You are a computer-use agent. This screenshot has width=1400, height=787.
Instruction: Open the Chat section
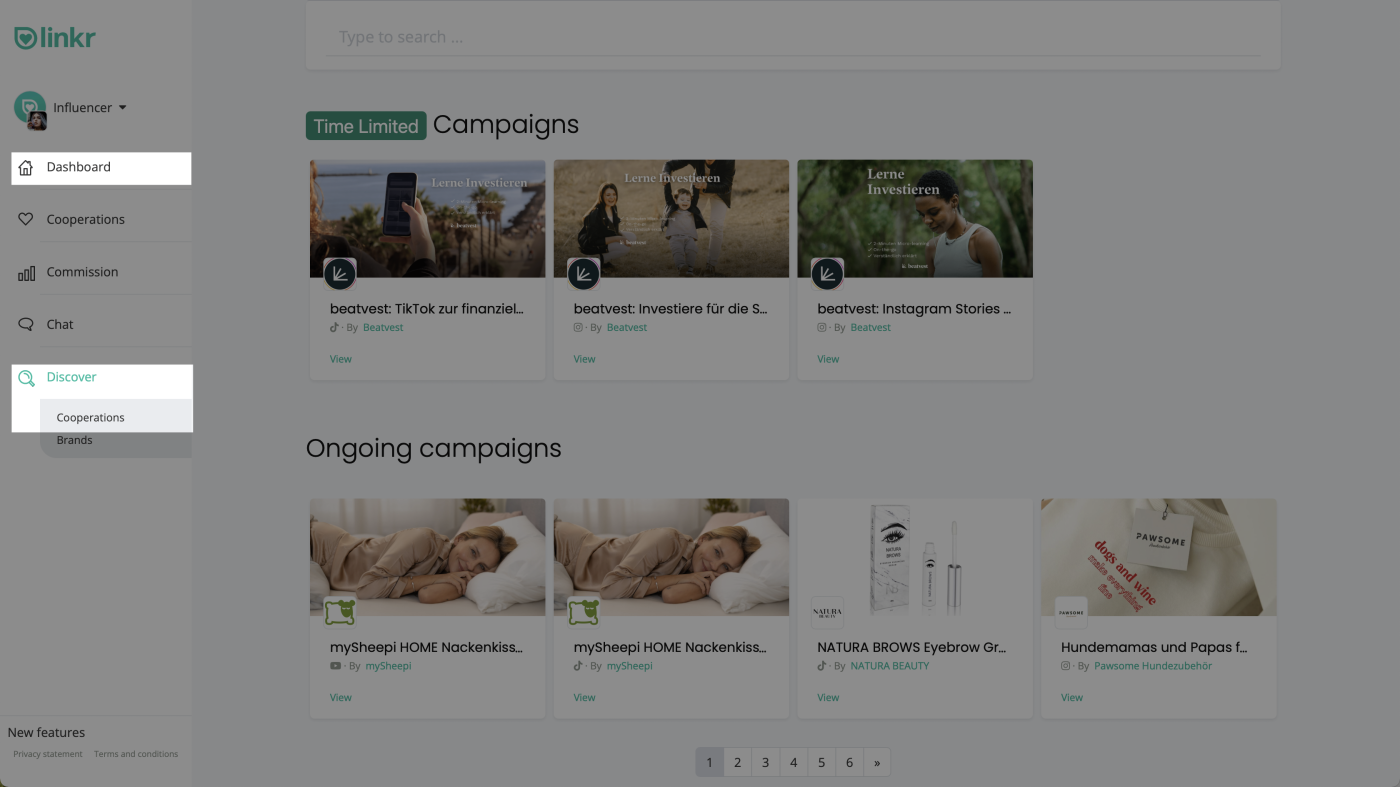coord(60,324)
